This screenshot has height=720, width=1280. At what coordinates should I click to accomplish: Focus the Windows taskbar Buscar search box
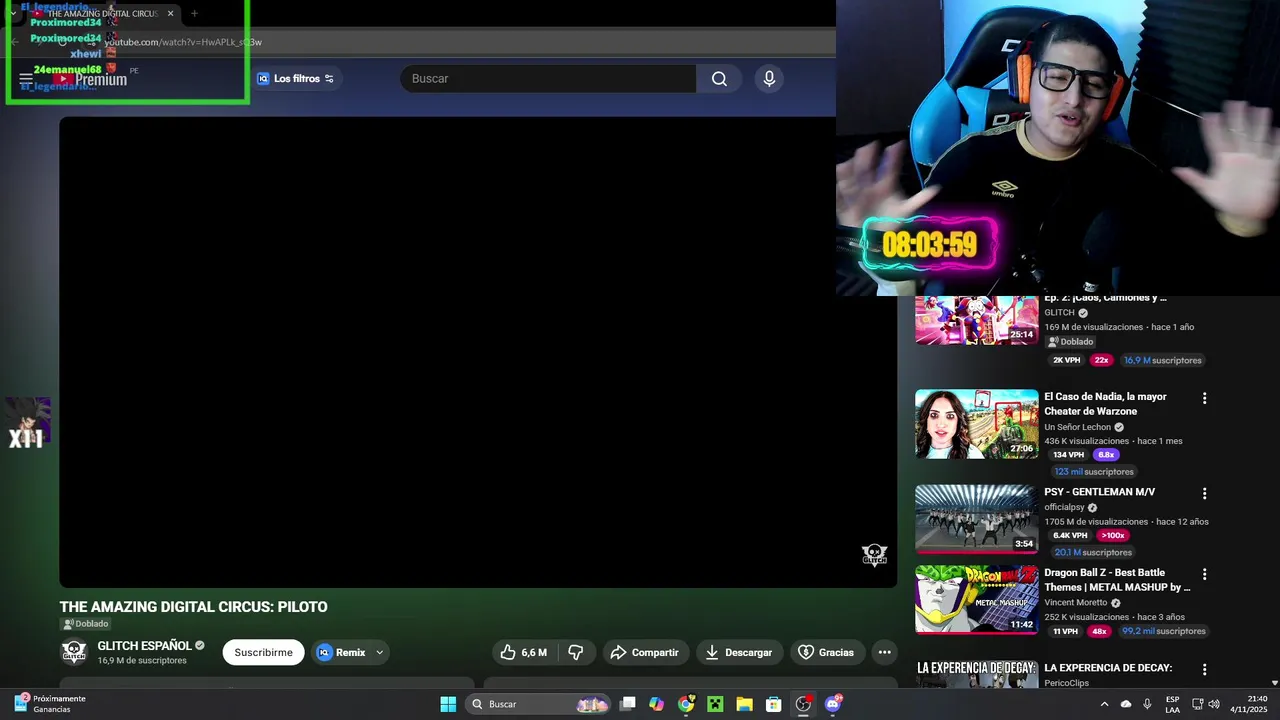pos(539,704)
